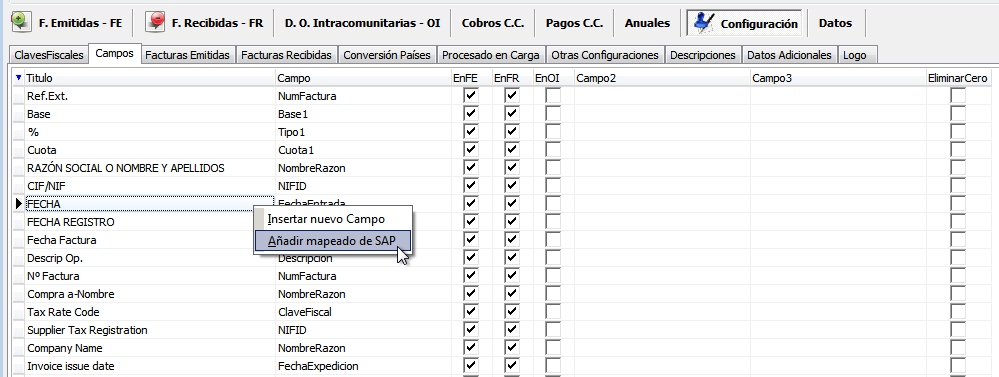
Task: Select the 'Fecha Factura' title cell
Action: [x=149, y=240]
